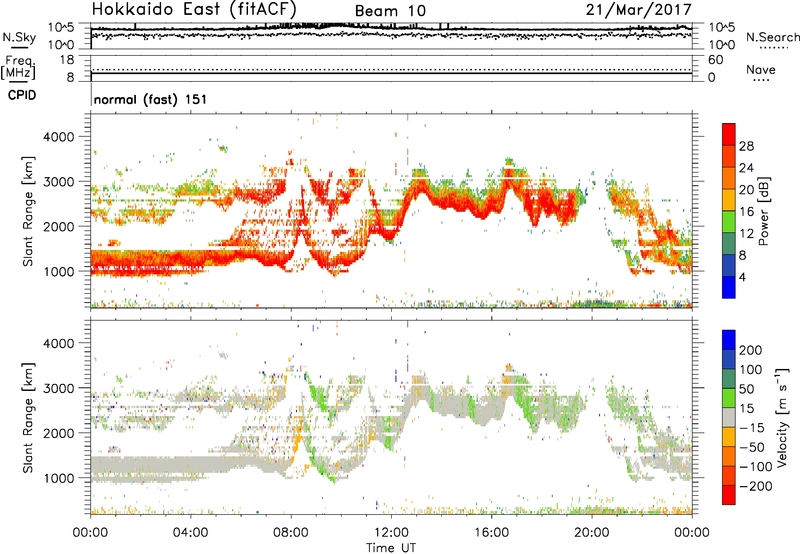800x554 pixels.
Task: Select the '12' value on the power colorbar
Action: pos(746,234)
